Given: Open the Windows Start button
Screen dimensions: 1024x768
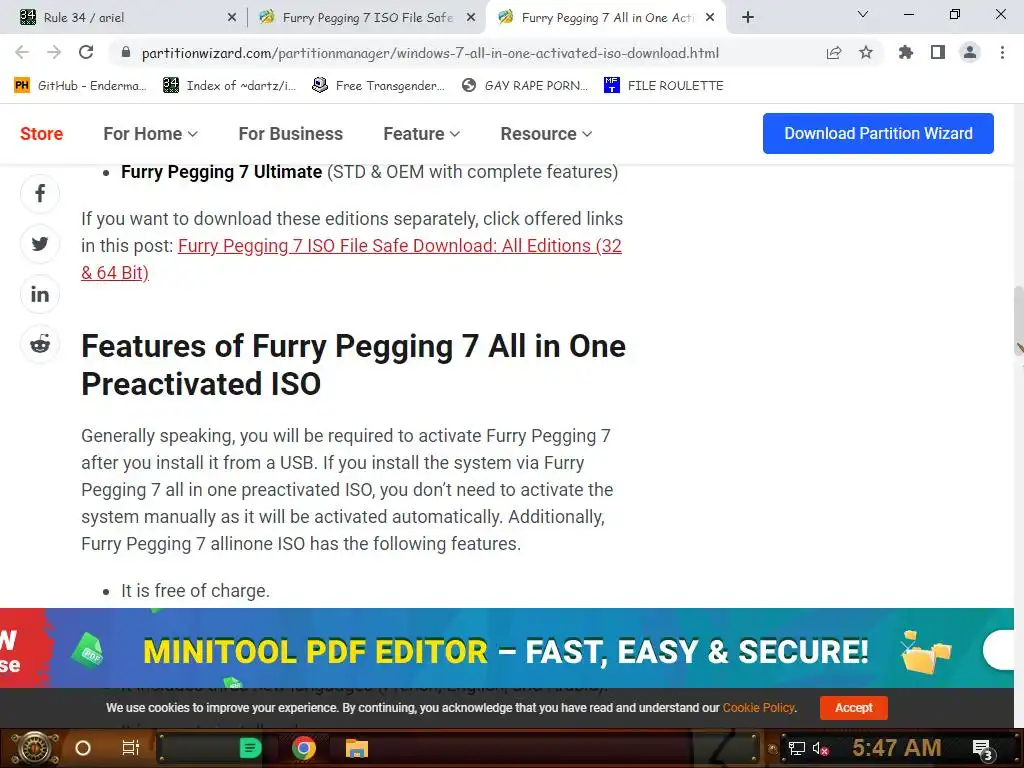Looking at the screenshot, I should pos(34,748).
